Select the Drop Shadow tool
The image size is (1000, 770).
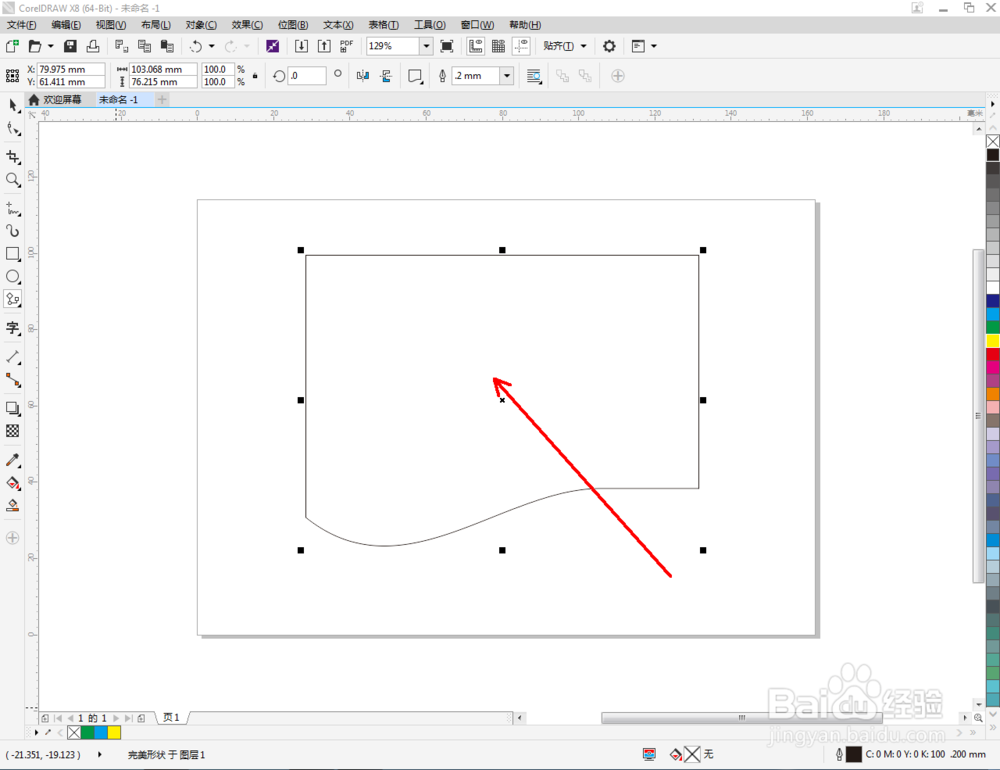13,408
